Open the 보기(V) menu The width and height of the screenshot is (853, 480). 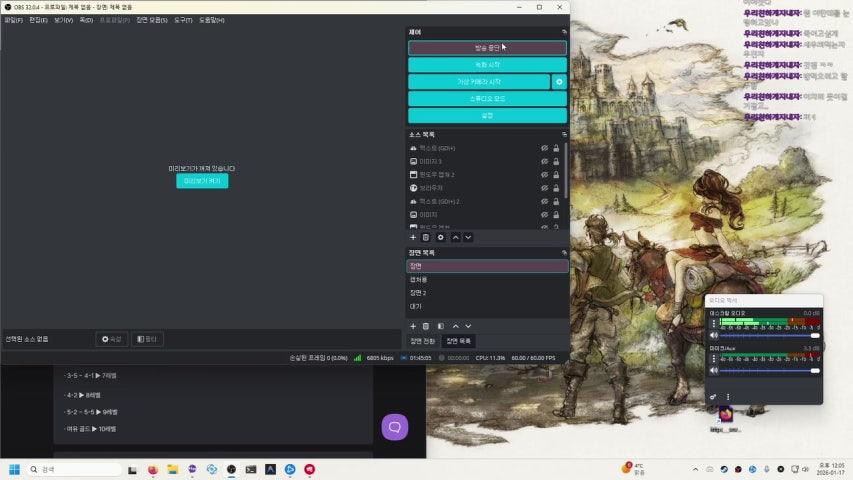coord(63,20)
